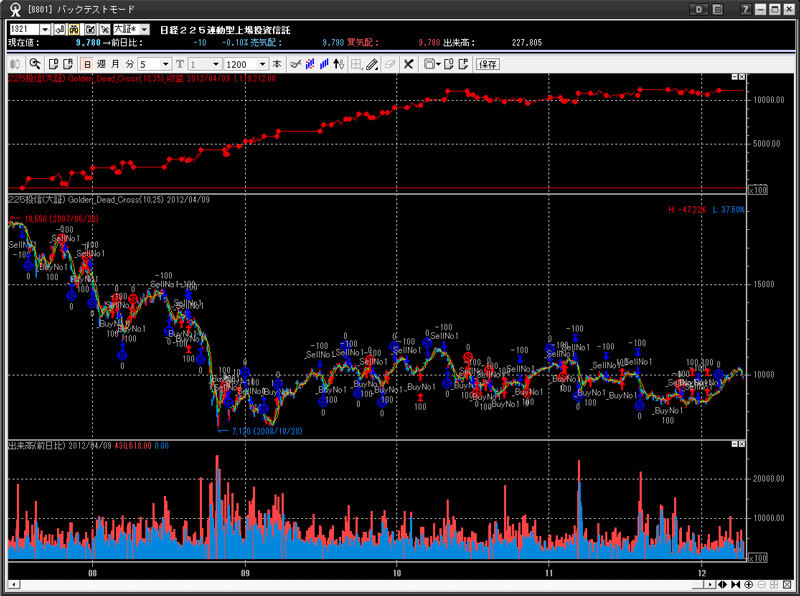The height and width of the screenshot is (596, 800).
Task: Click the up-down arrows icon in toolbar
Action: point(338,64)
